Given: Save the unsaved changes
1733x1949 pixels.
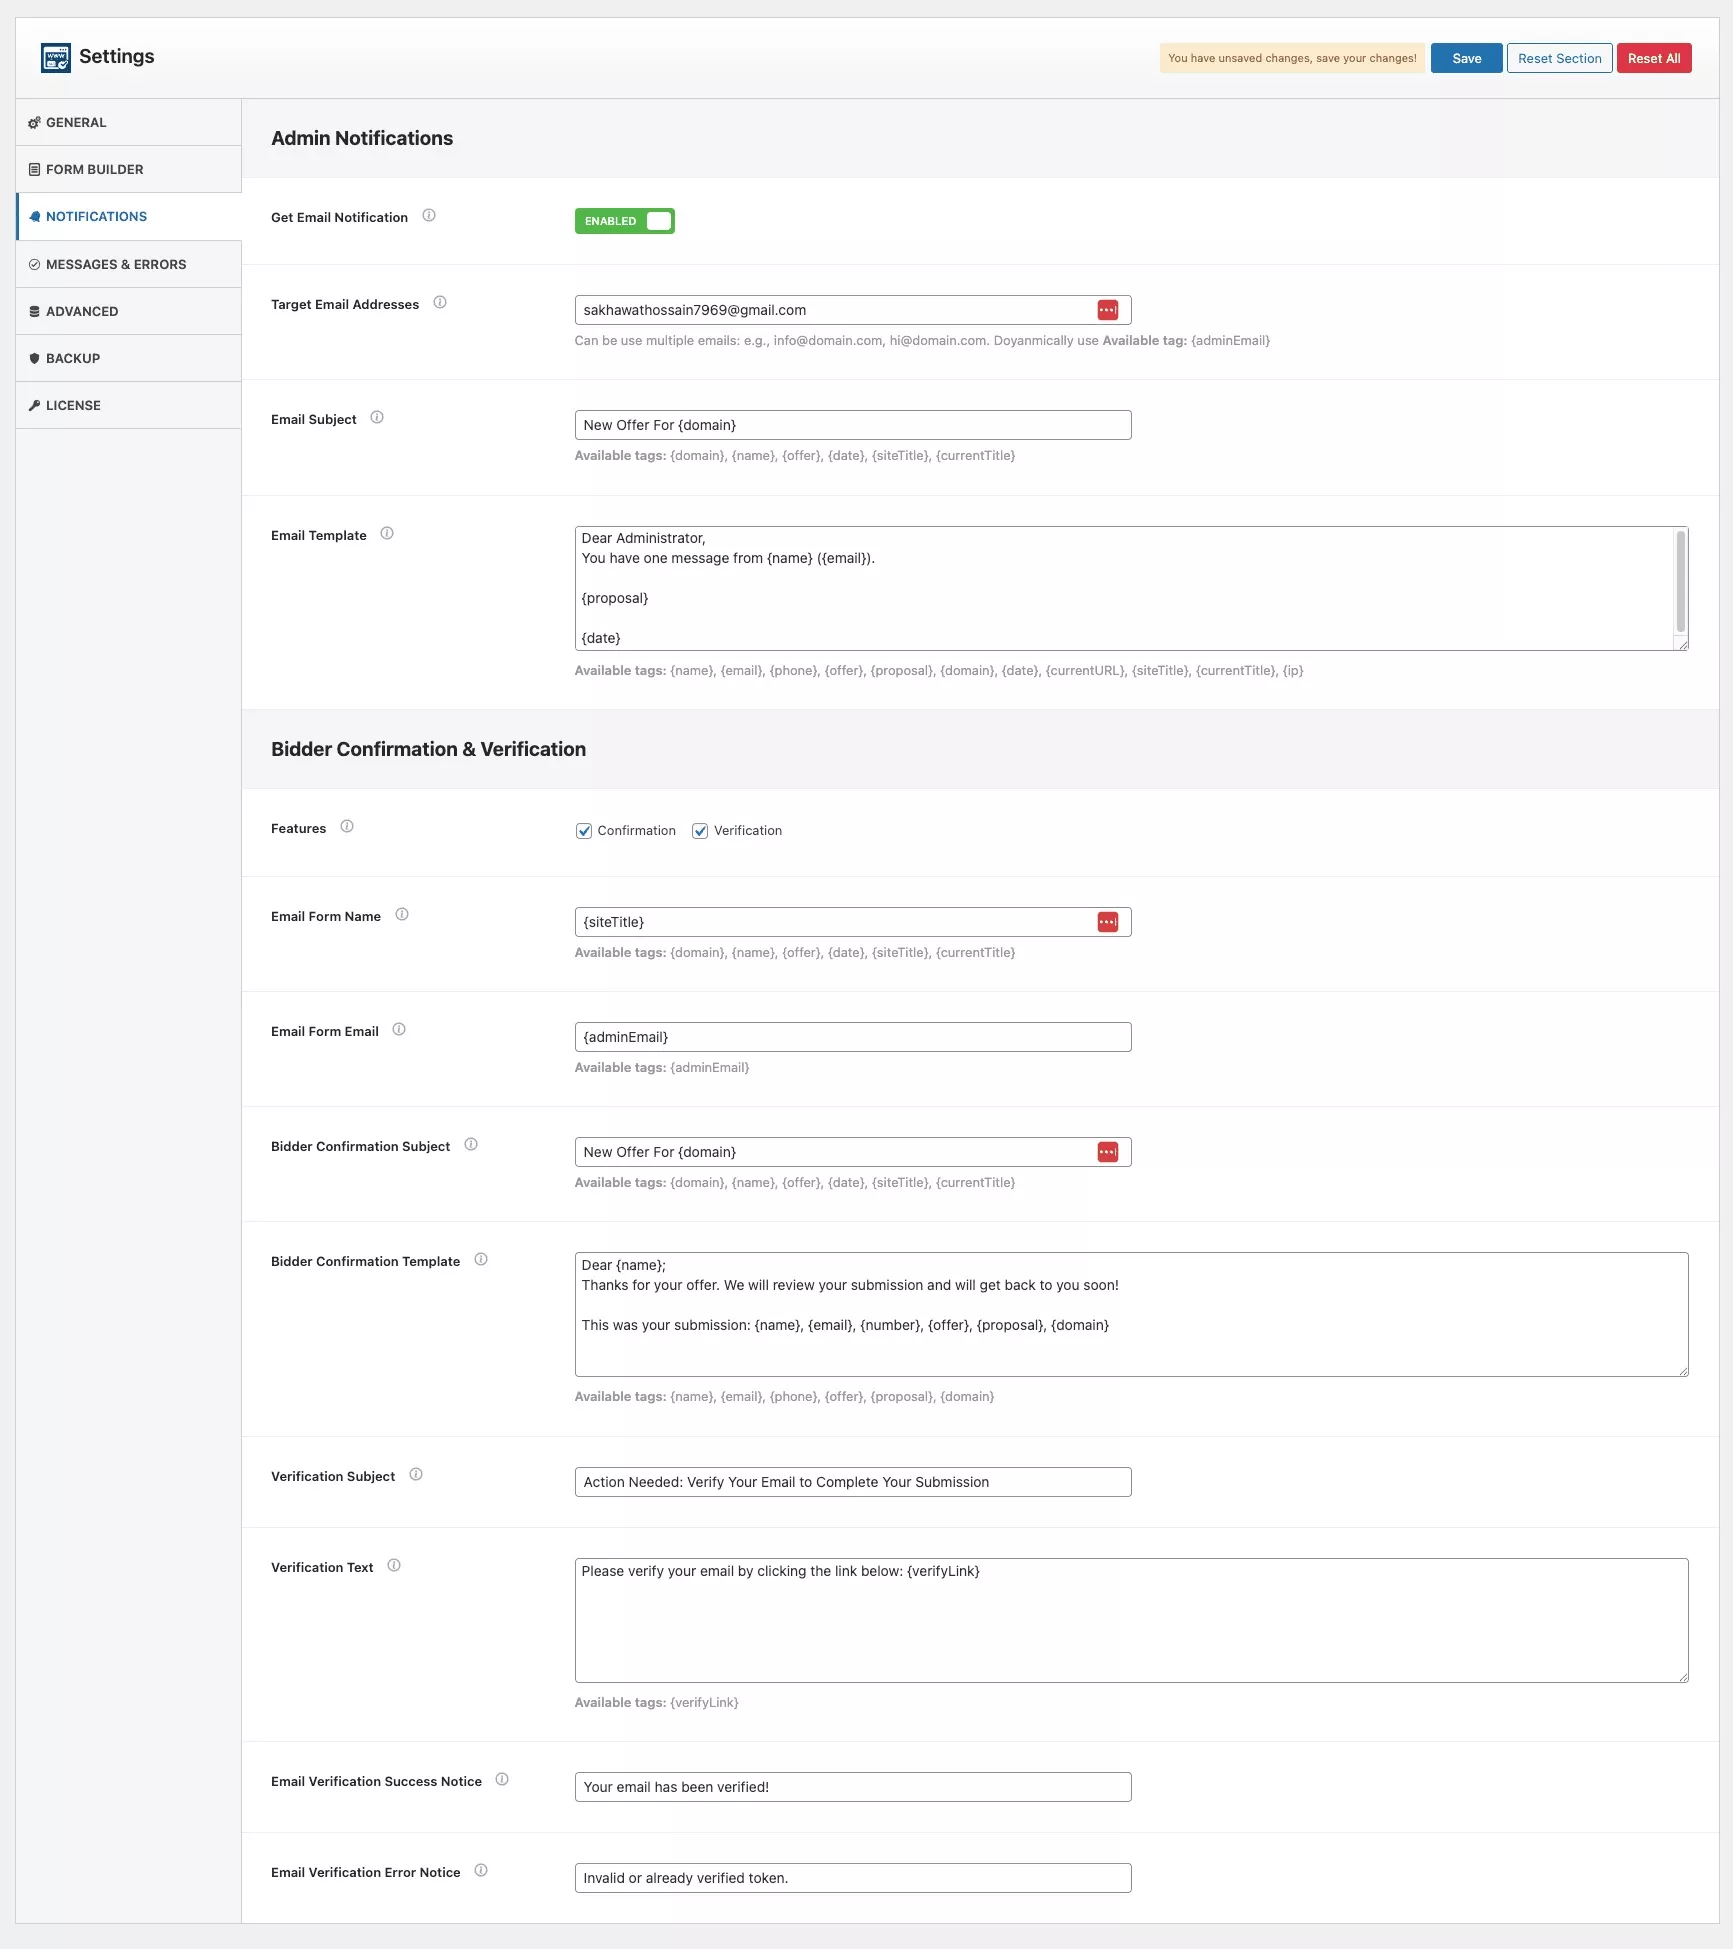Looking at the screenshot, I should (1466, 59).
